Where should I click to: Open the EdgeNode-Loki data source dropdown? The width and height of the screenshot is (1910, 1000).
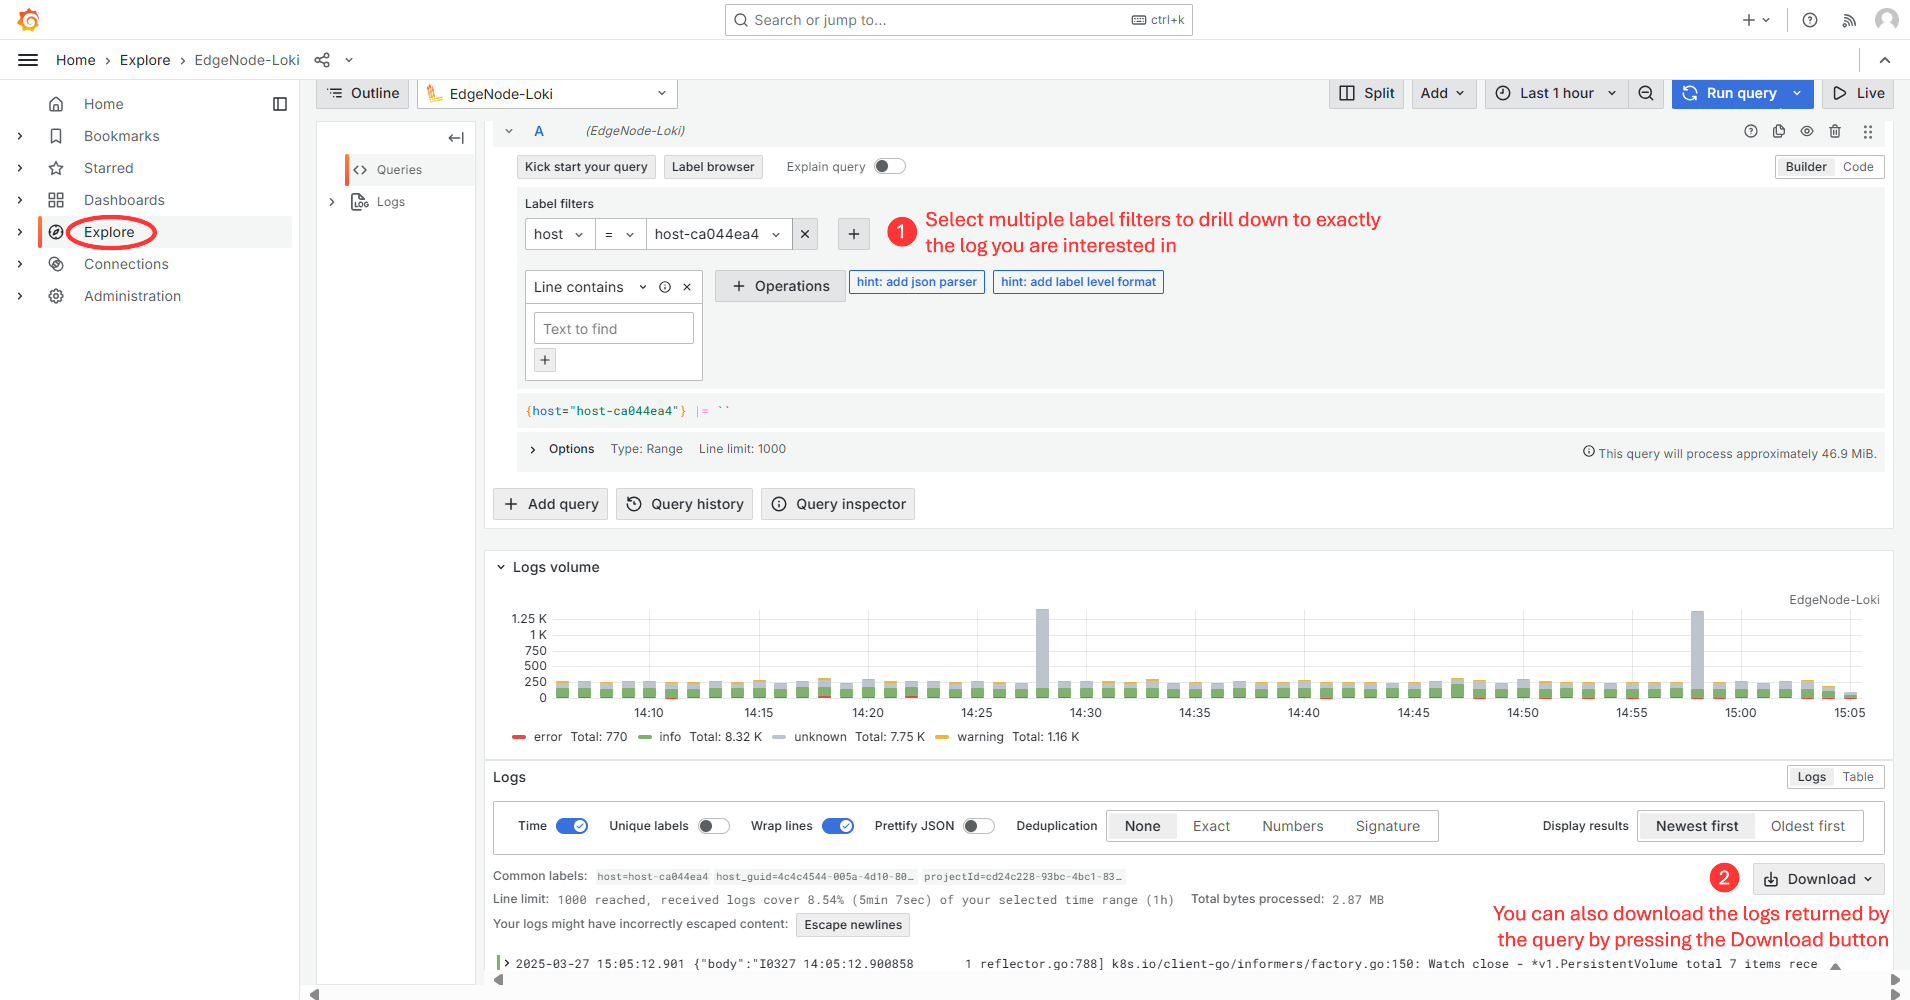point(547,94)
